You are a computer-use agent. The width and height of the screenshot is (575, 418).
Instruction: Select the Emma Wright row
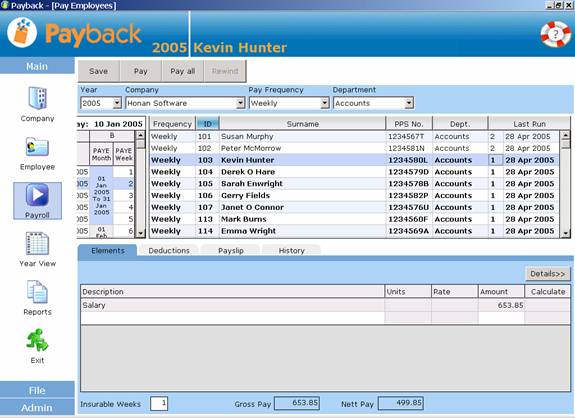click(354, 231)
